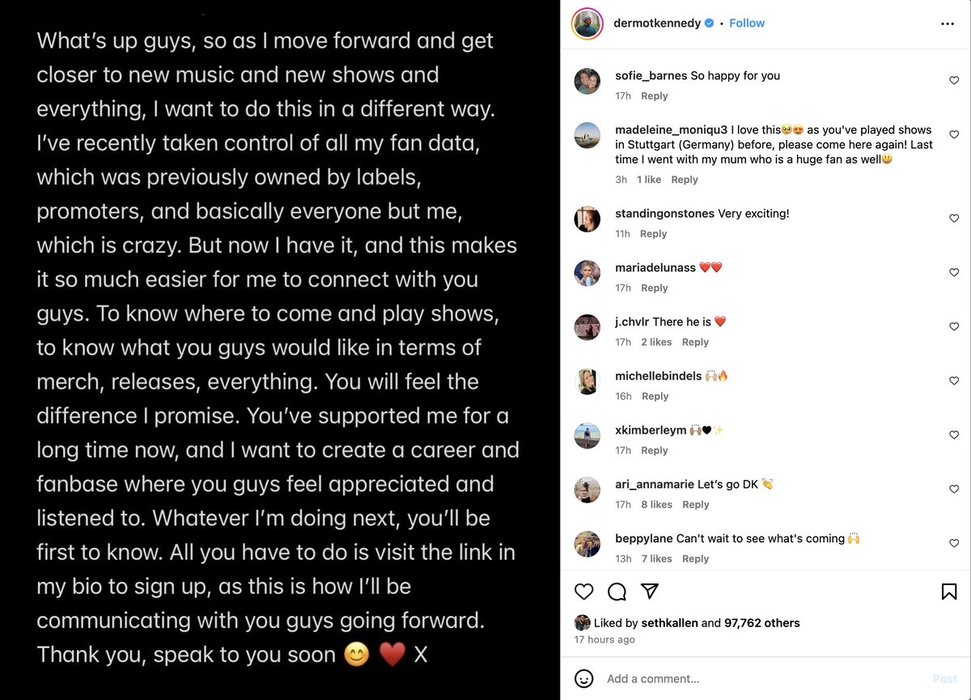
Task: Share the post via paper plane icon
Action: [x=649, y=592]
